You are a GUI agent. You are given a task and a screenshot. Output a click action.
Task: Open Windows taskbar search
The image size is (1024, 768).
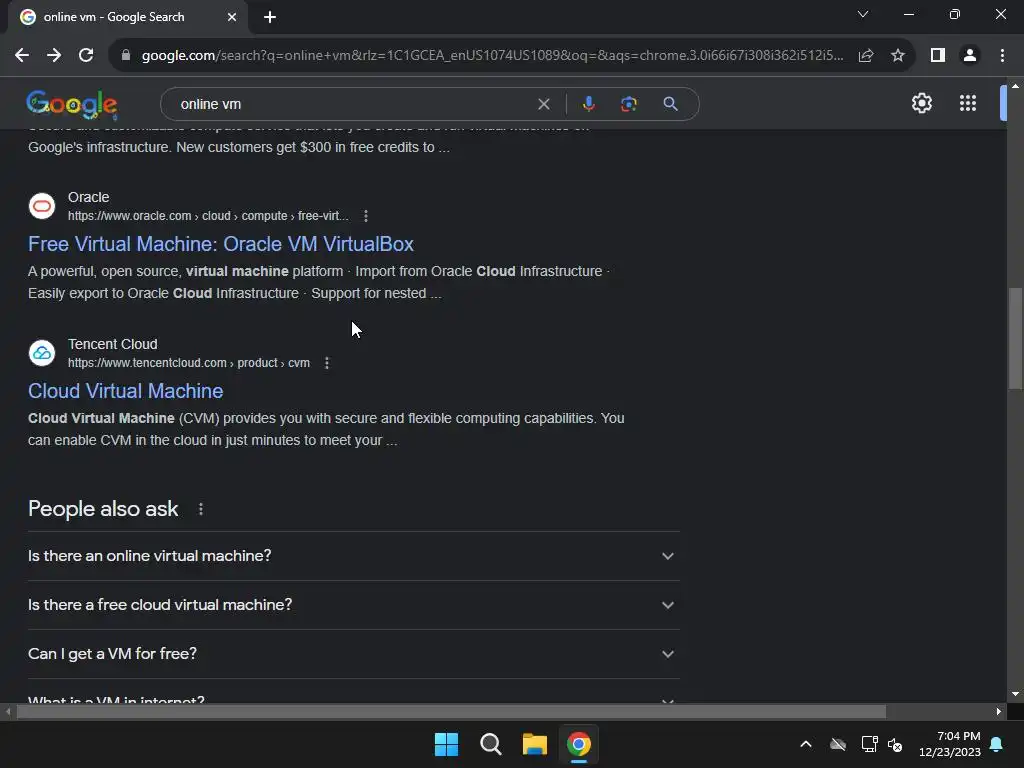pos(490,744)
